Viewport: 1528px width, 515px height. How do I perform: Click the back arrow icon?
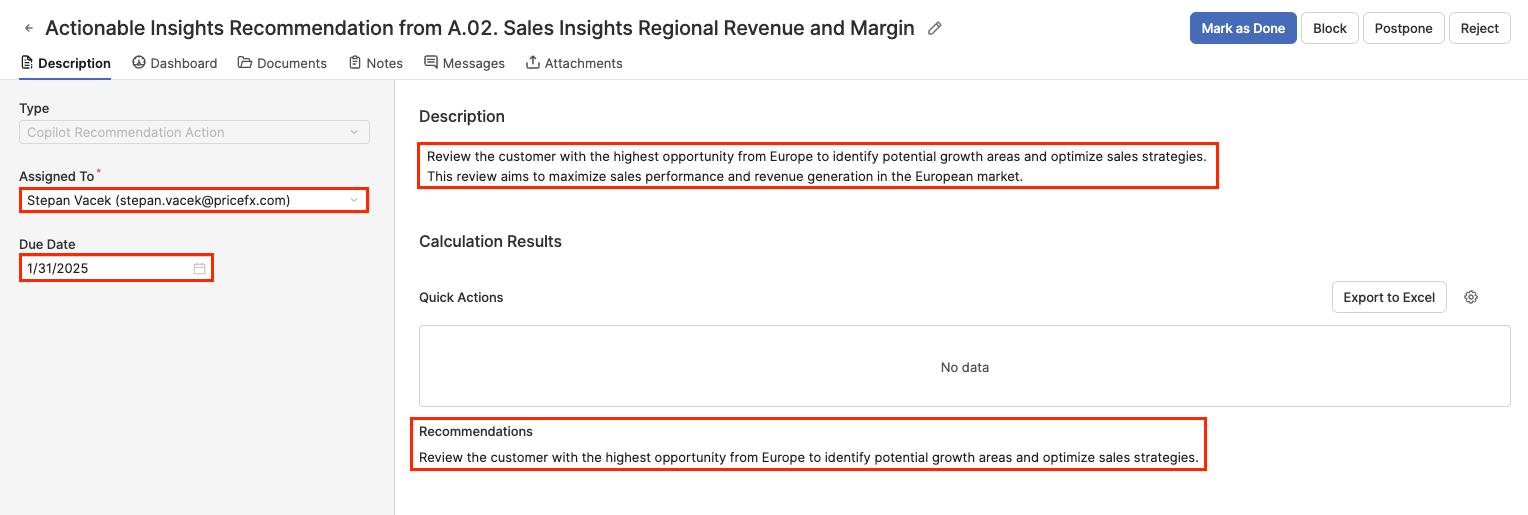click(29, 29)
